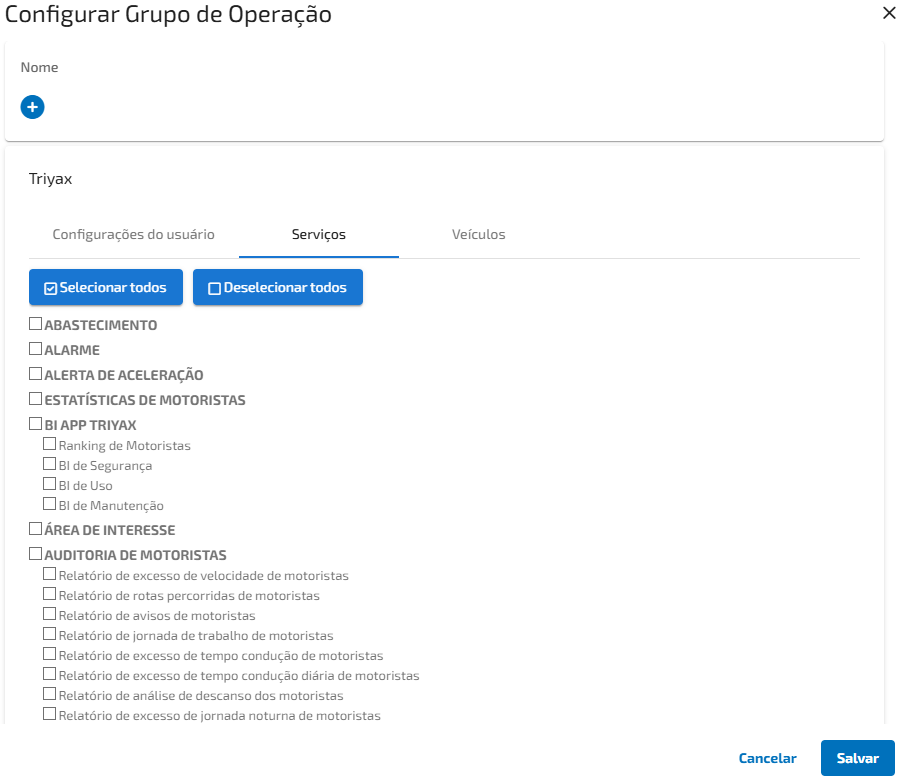Click the Configurar Grupo de Operação title
This screenshot has width=903, height=784.
(168, 15)
